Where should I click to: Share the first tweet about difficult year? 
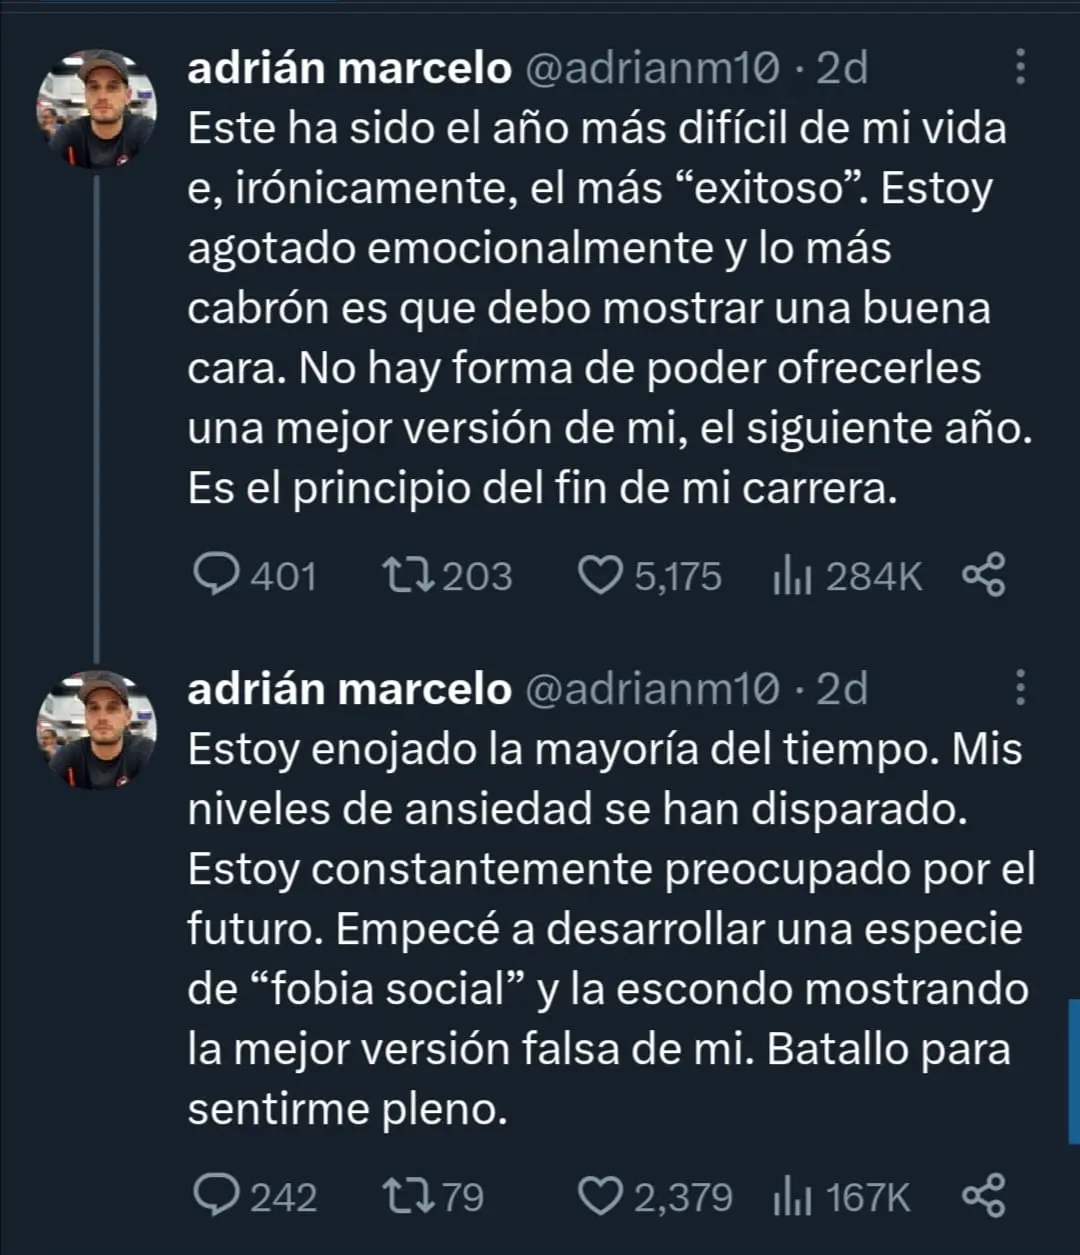coord(983,576)
